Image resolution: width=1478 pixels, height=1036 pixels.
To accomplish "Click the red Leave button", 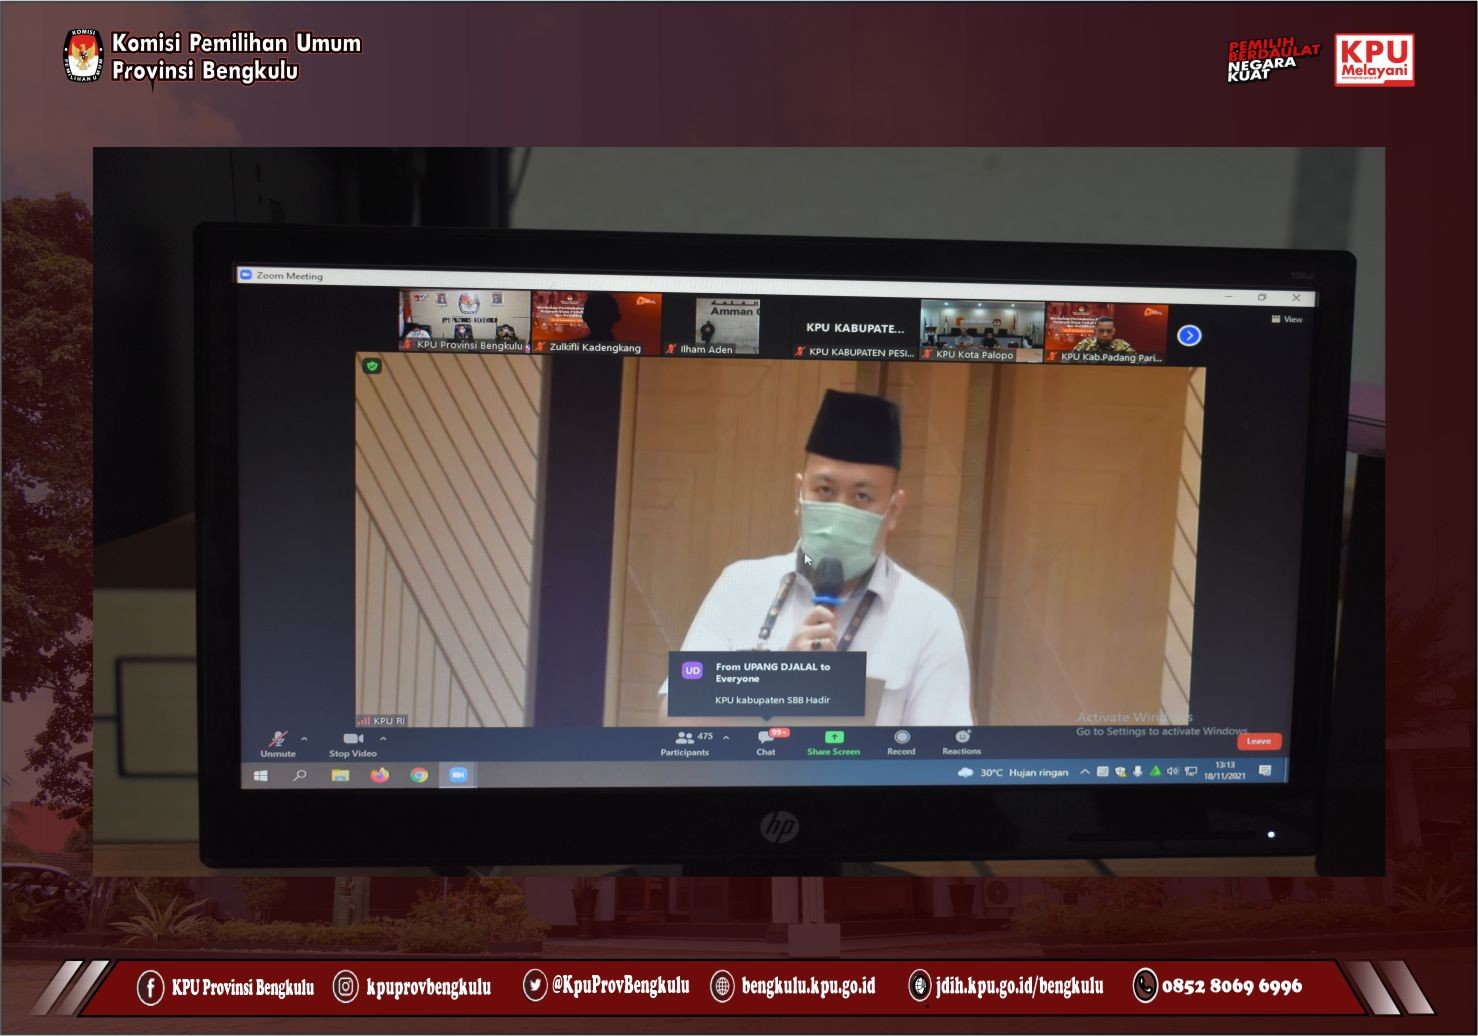I will pyautogui.click(x=1258, y=741).
